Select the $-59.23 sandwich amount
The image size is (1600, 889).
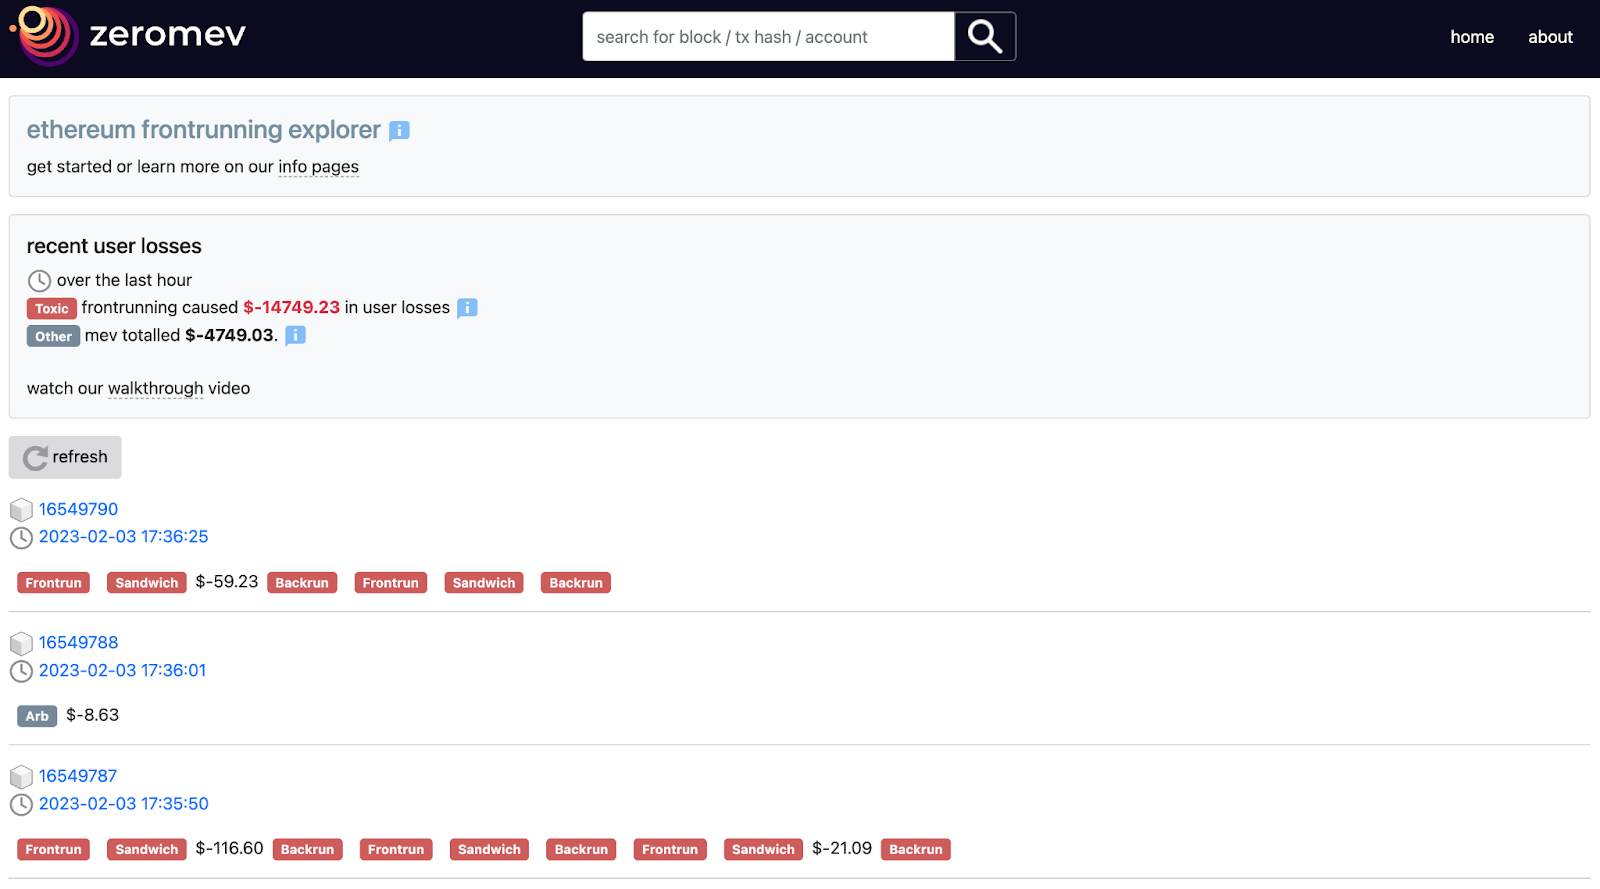coord(227,582)
